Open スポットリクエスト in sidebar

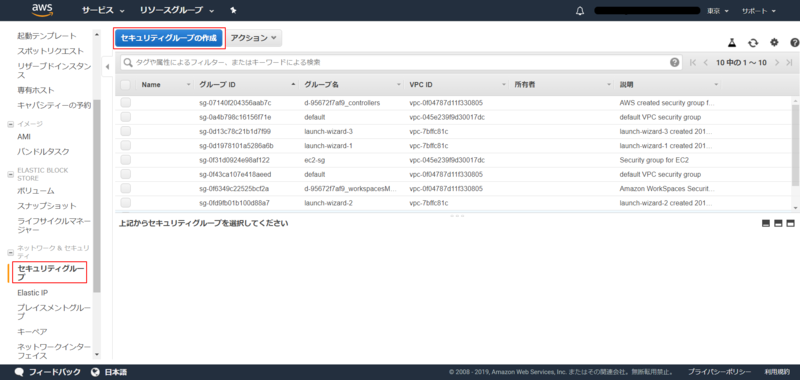(51, 52)
